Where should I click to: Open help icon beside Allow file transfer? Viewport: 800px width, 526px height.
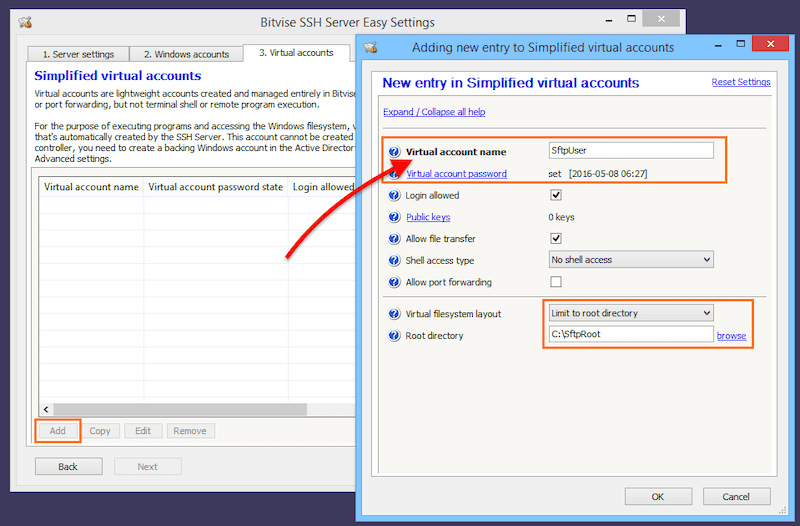tap(394, 239)
